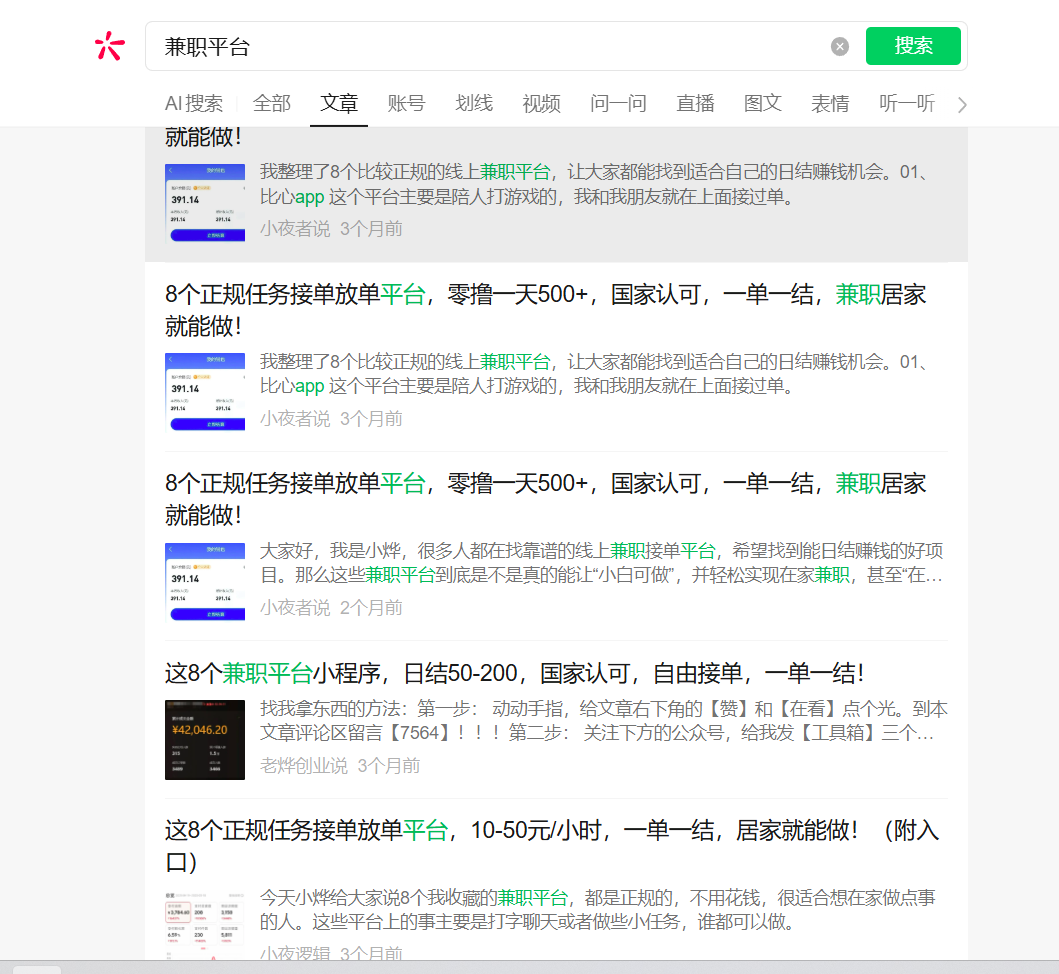Click 小夜者说 author under highlighted first result
The image size is (1059, 974).
pos(295,229)
